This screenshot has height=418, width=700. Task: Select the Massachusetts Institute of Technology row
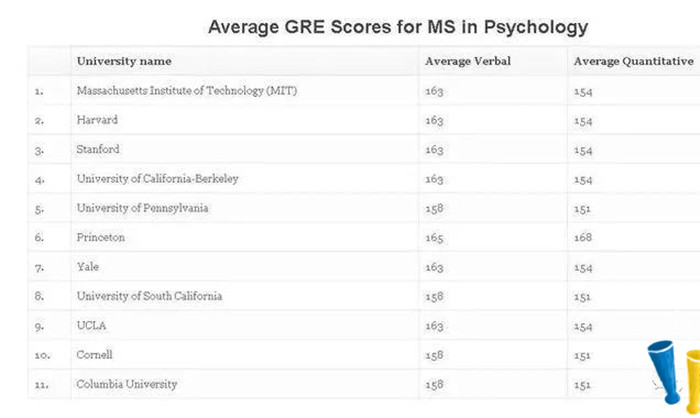[364, 91]
